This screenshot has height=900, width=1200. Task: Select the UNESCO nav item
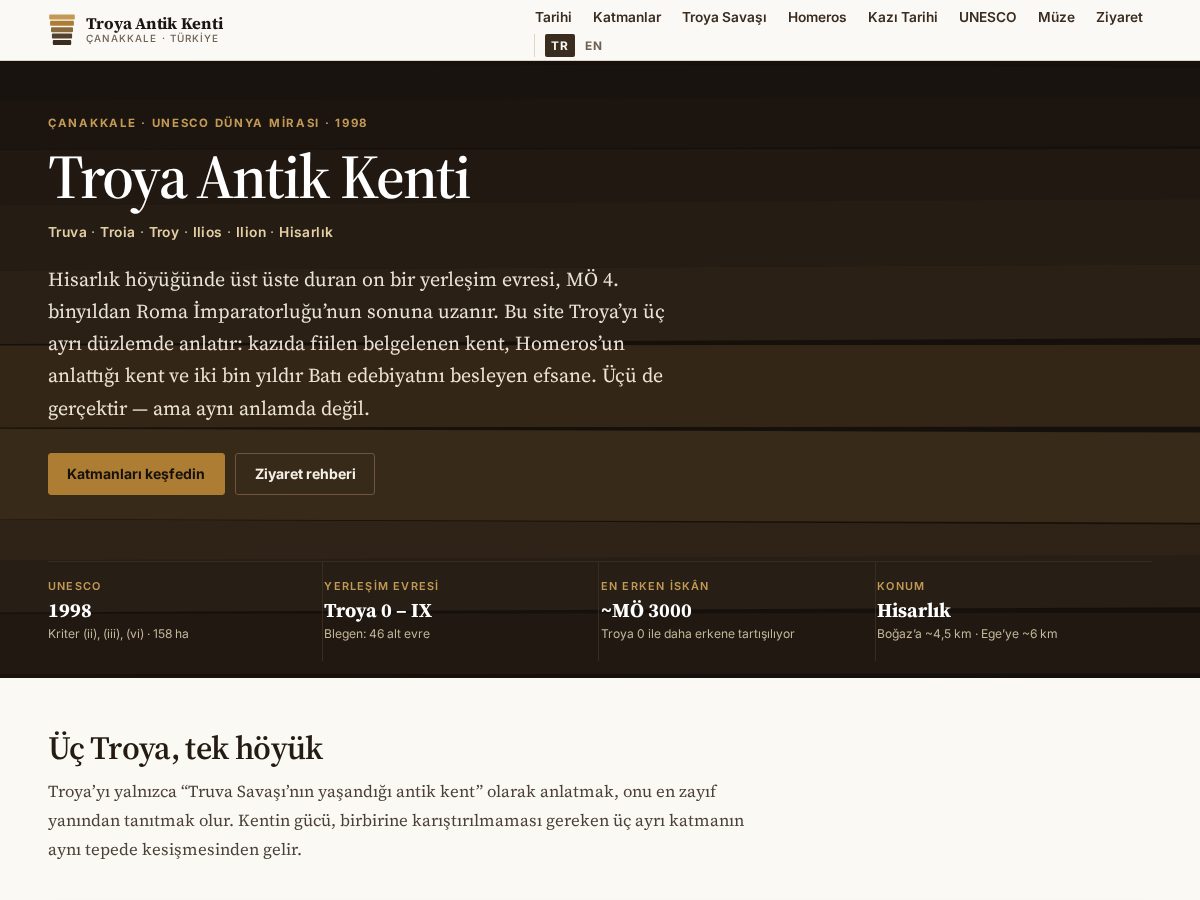click(x=988, y=17)
